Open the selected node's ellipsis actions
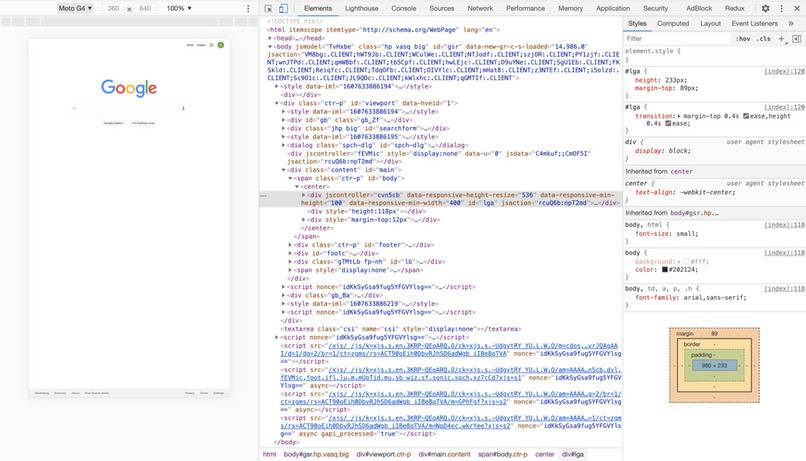This screenshot has width=806, height=461. click(x=263, y=196)
